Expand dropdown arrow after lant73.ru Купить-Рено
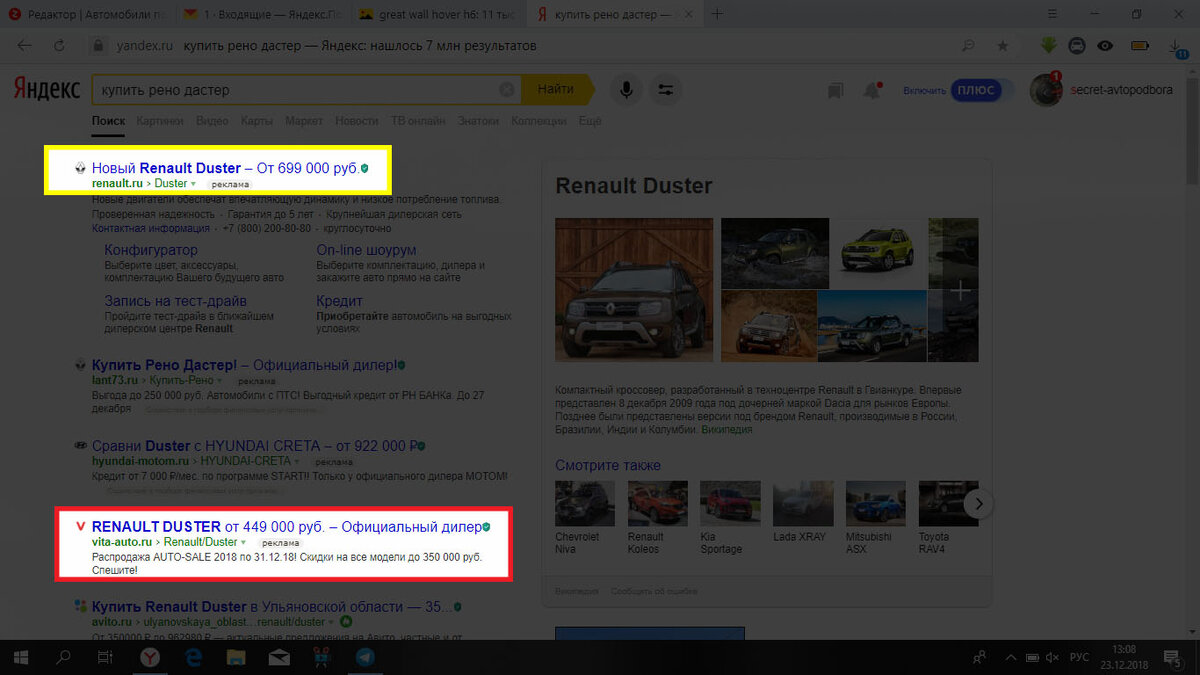The height and width of the screenshot is (675, 1200). pyautogui.click(x=221, y=381)
